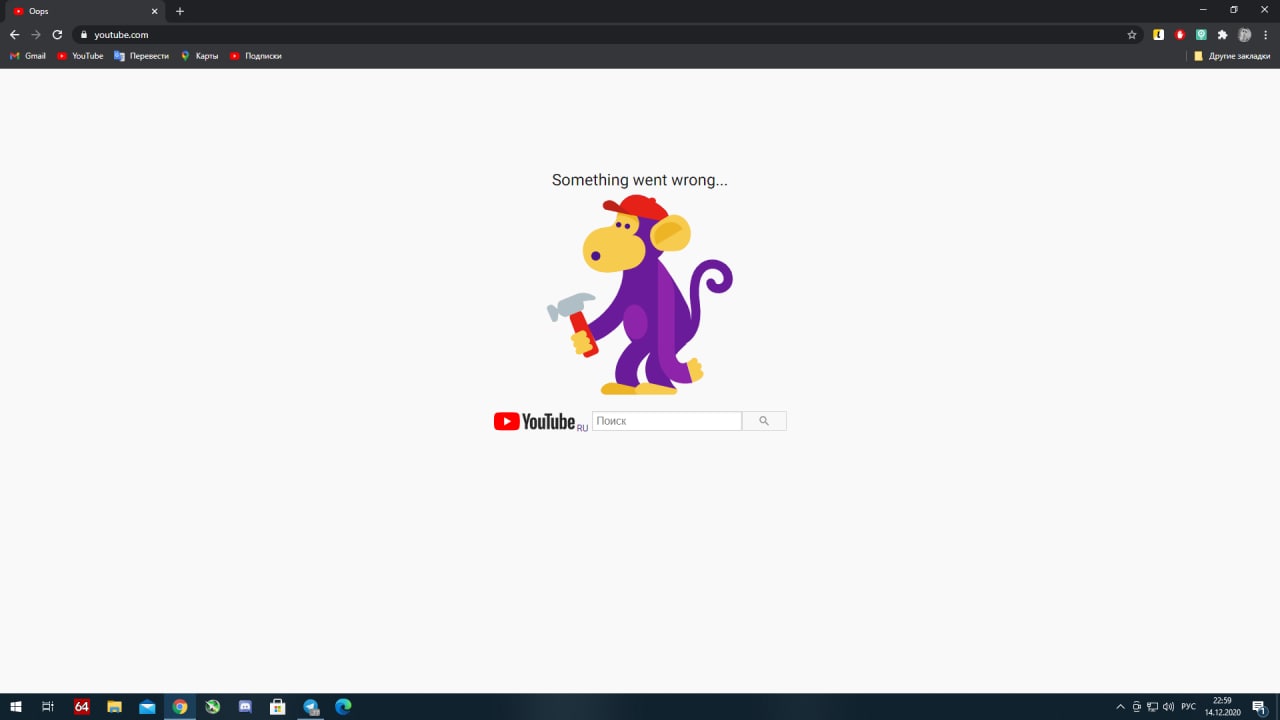Open File Explorer from the taskbar
This screenshot has height=720, width=1280.
(114, 706)
